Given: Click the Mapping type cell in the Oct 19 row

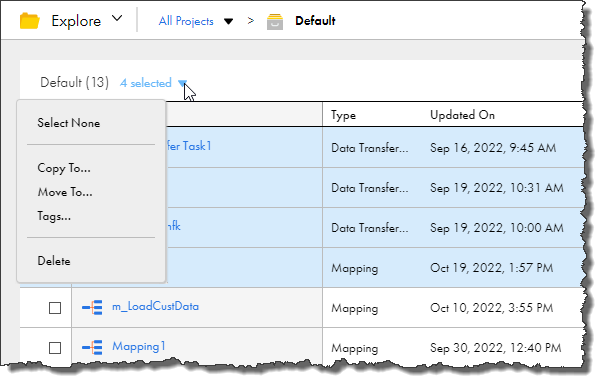Looking at the screenshot, I should click(x=355, y=269).
